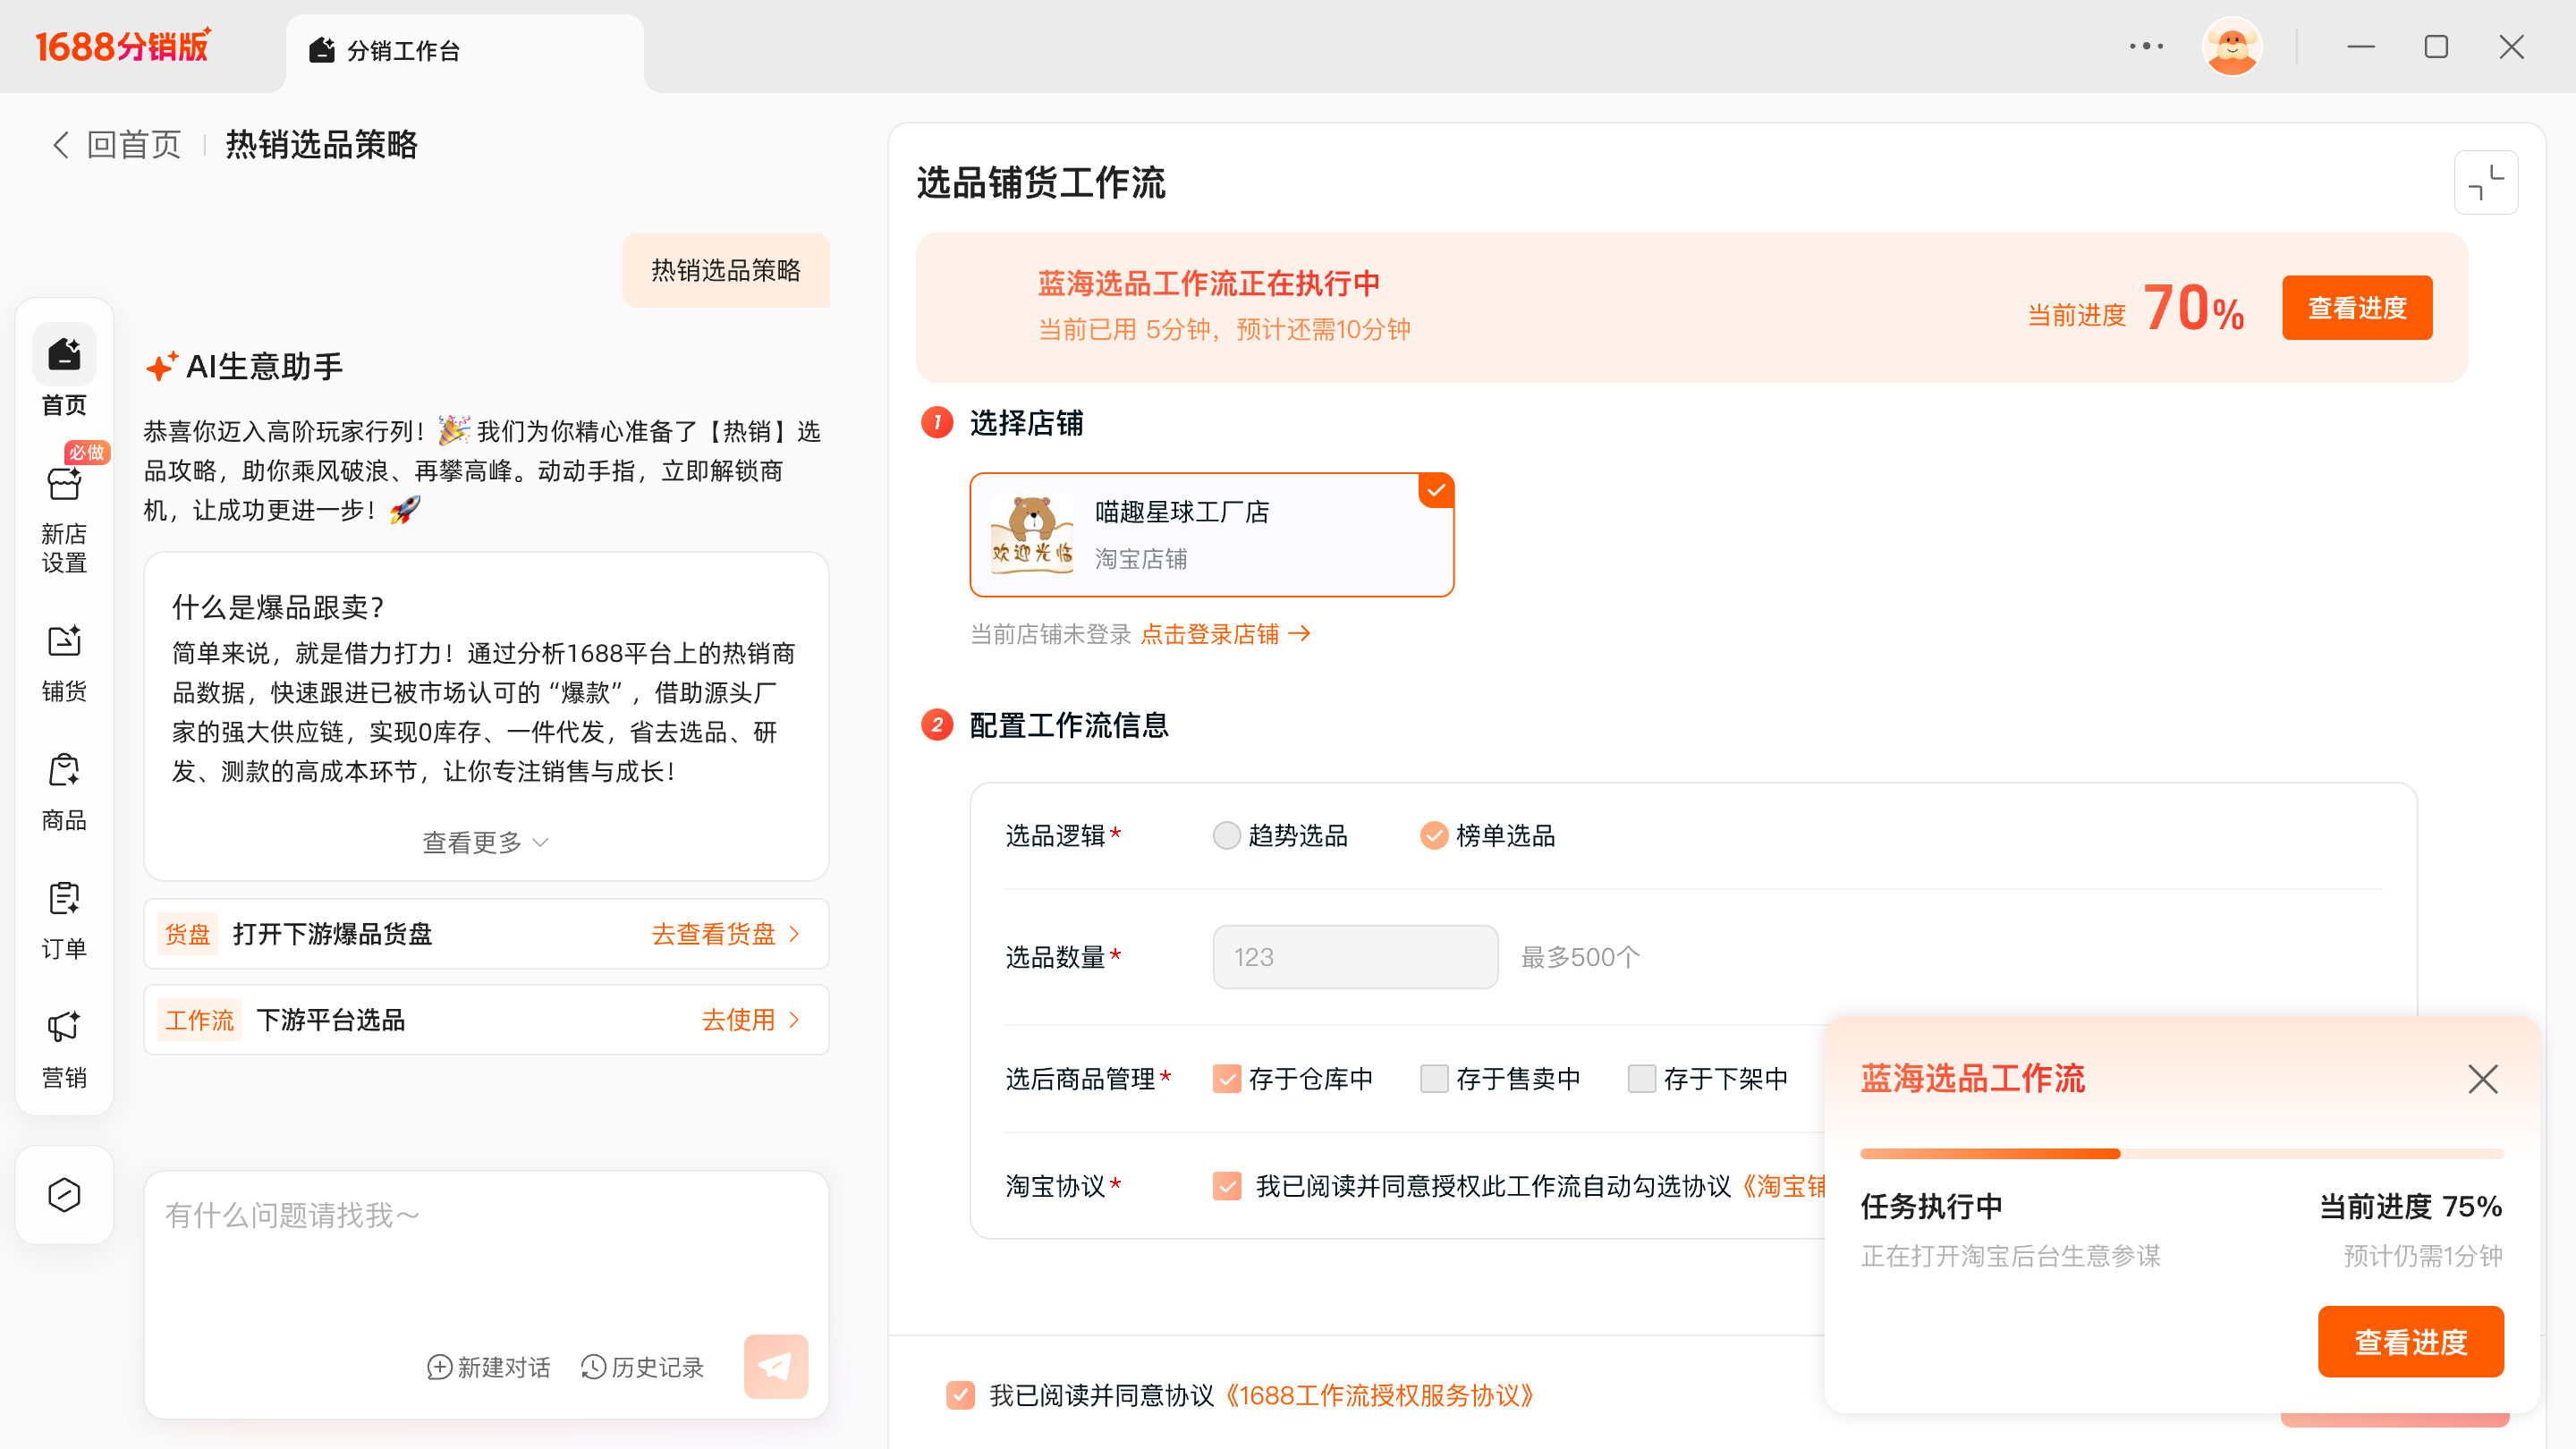2576x1449 pixels.
Task: Click the orange send message icon
Action: pyautogui.click(x=776, y=1366)
